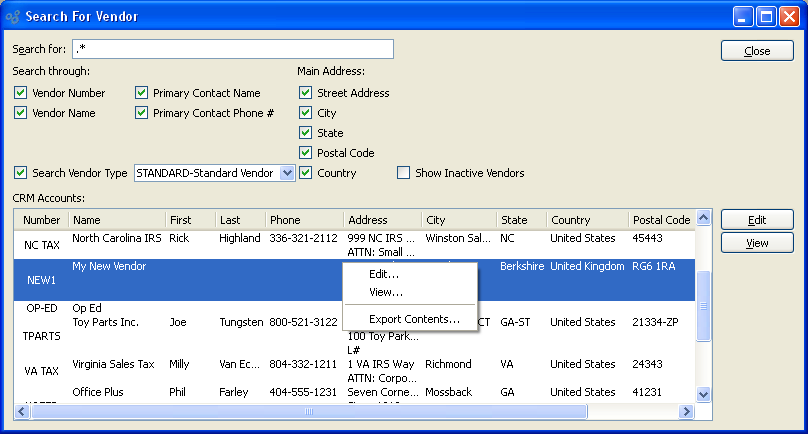
Task: Maximize the Search For Vendor window
Action: point(766,16)
